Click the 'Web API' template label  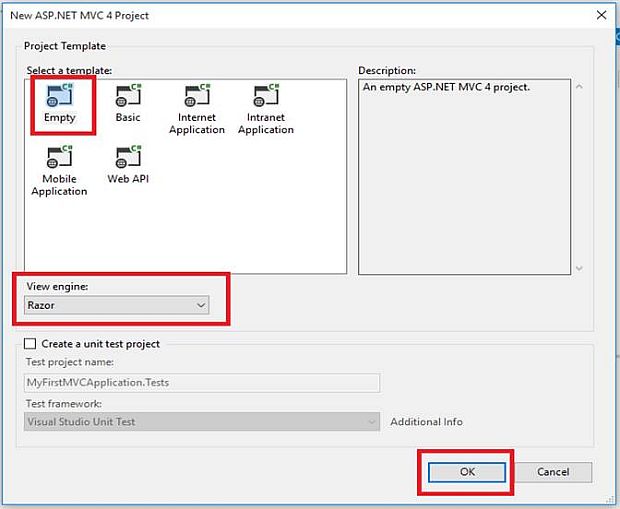tap(128, 179)
